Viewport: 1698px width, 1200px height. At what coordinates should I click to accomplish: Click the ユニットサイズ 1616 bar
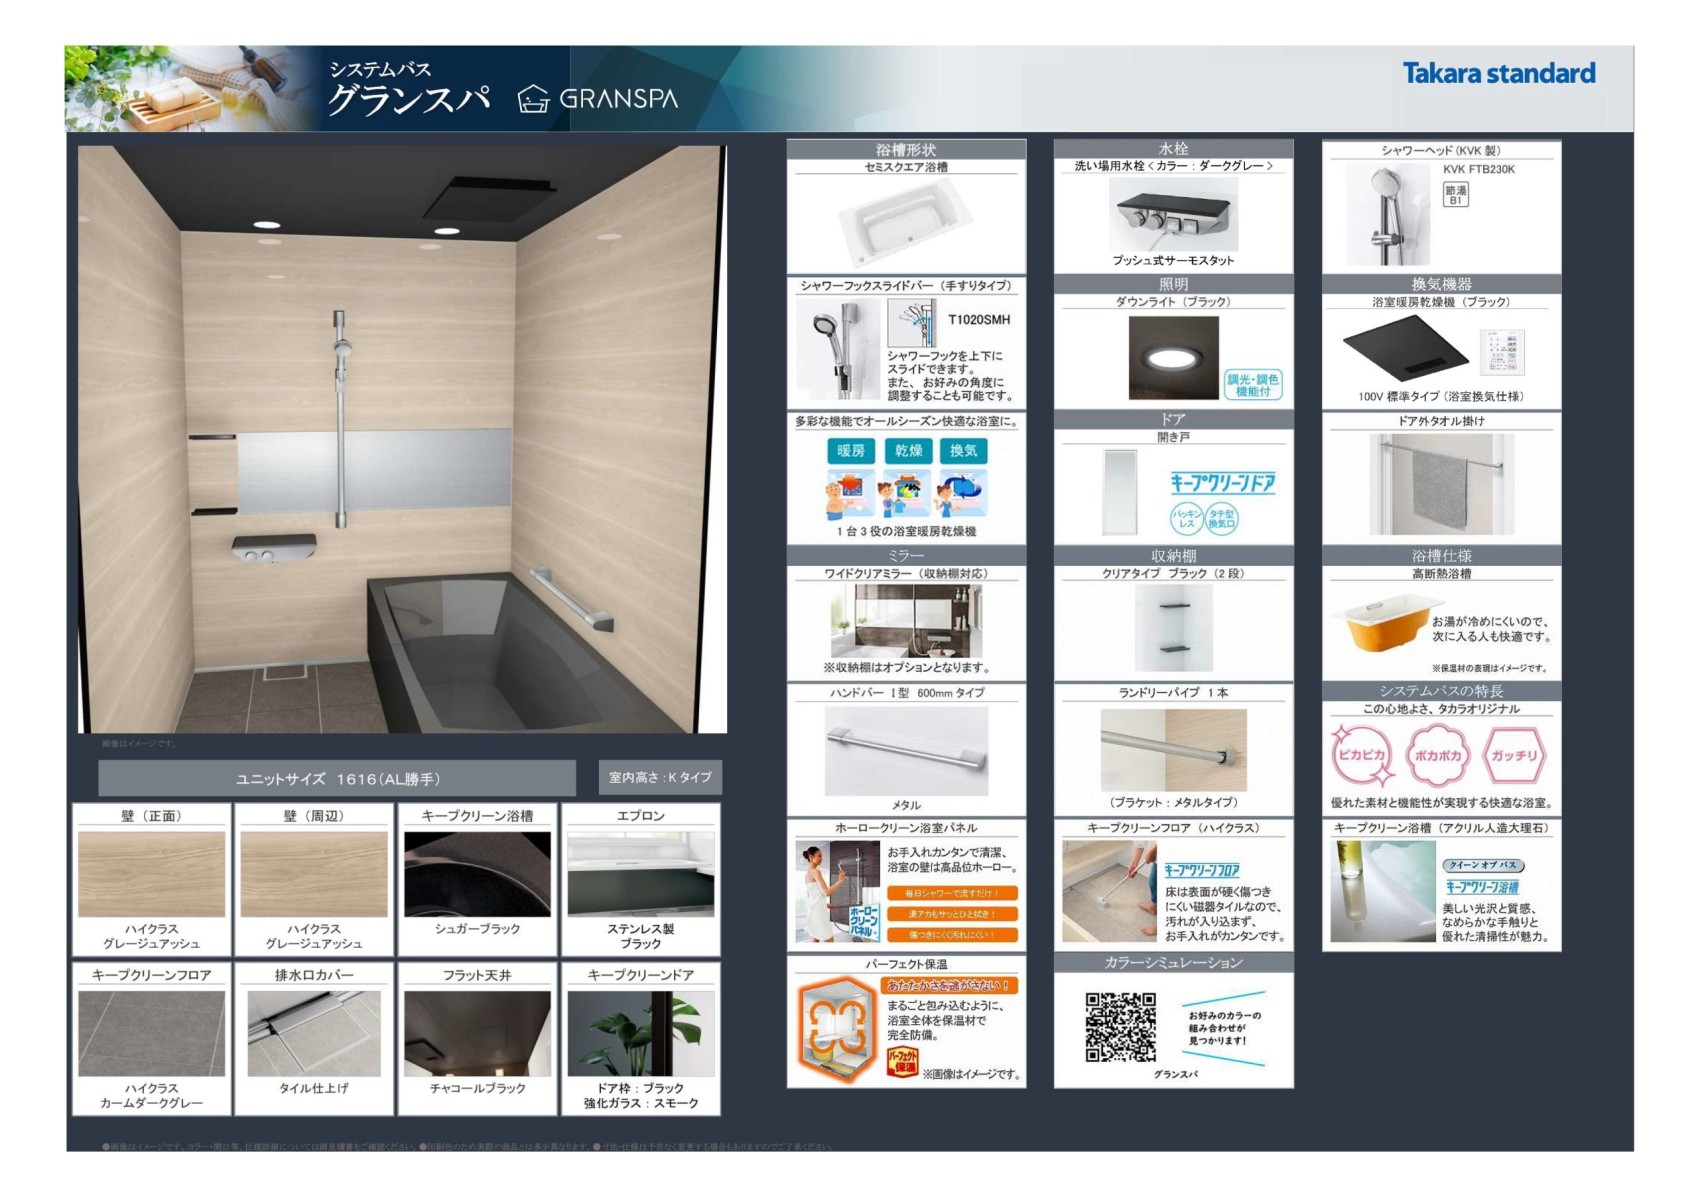pyautogui.click(x=337, y=778)
